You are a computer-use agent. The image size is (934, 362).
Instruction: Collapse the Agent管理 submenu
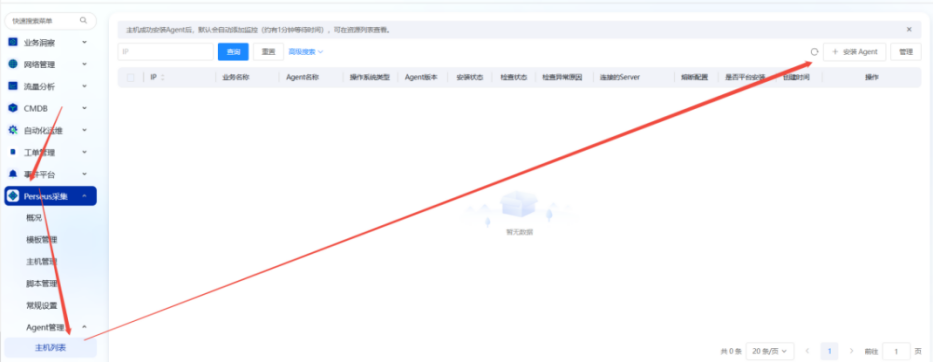point(84,327)
